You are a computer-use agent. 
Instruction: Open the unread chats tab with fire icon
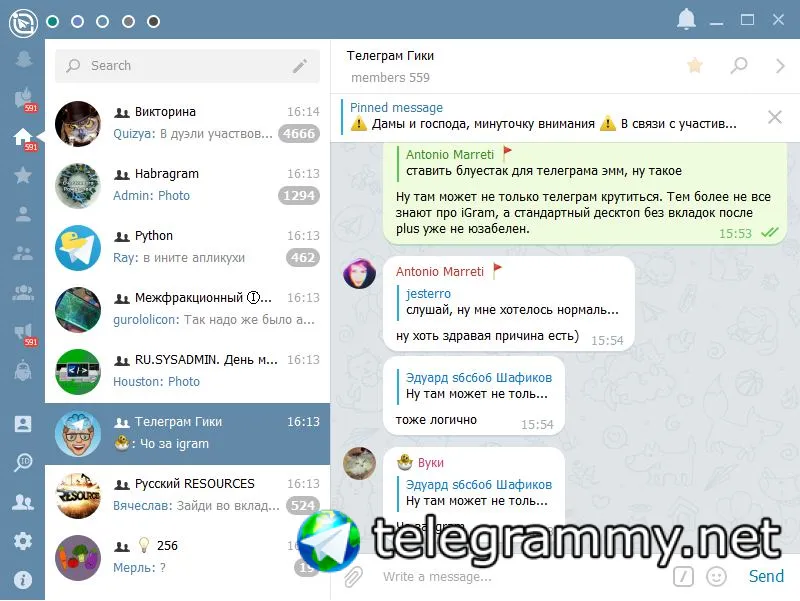pyautogui.click(x=23, y=99)
